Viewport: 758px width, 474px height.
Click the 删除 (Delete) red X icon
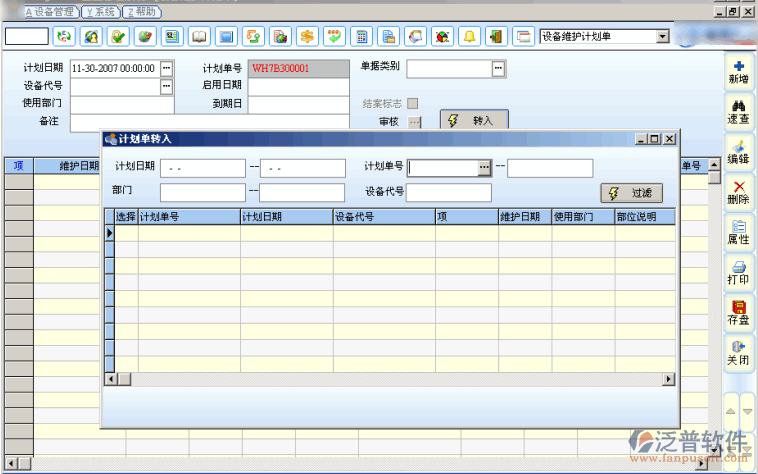click(738, 192)
